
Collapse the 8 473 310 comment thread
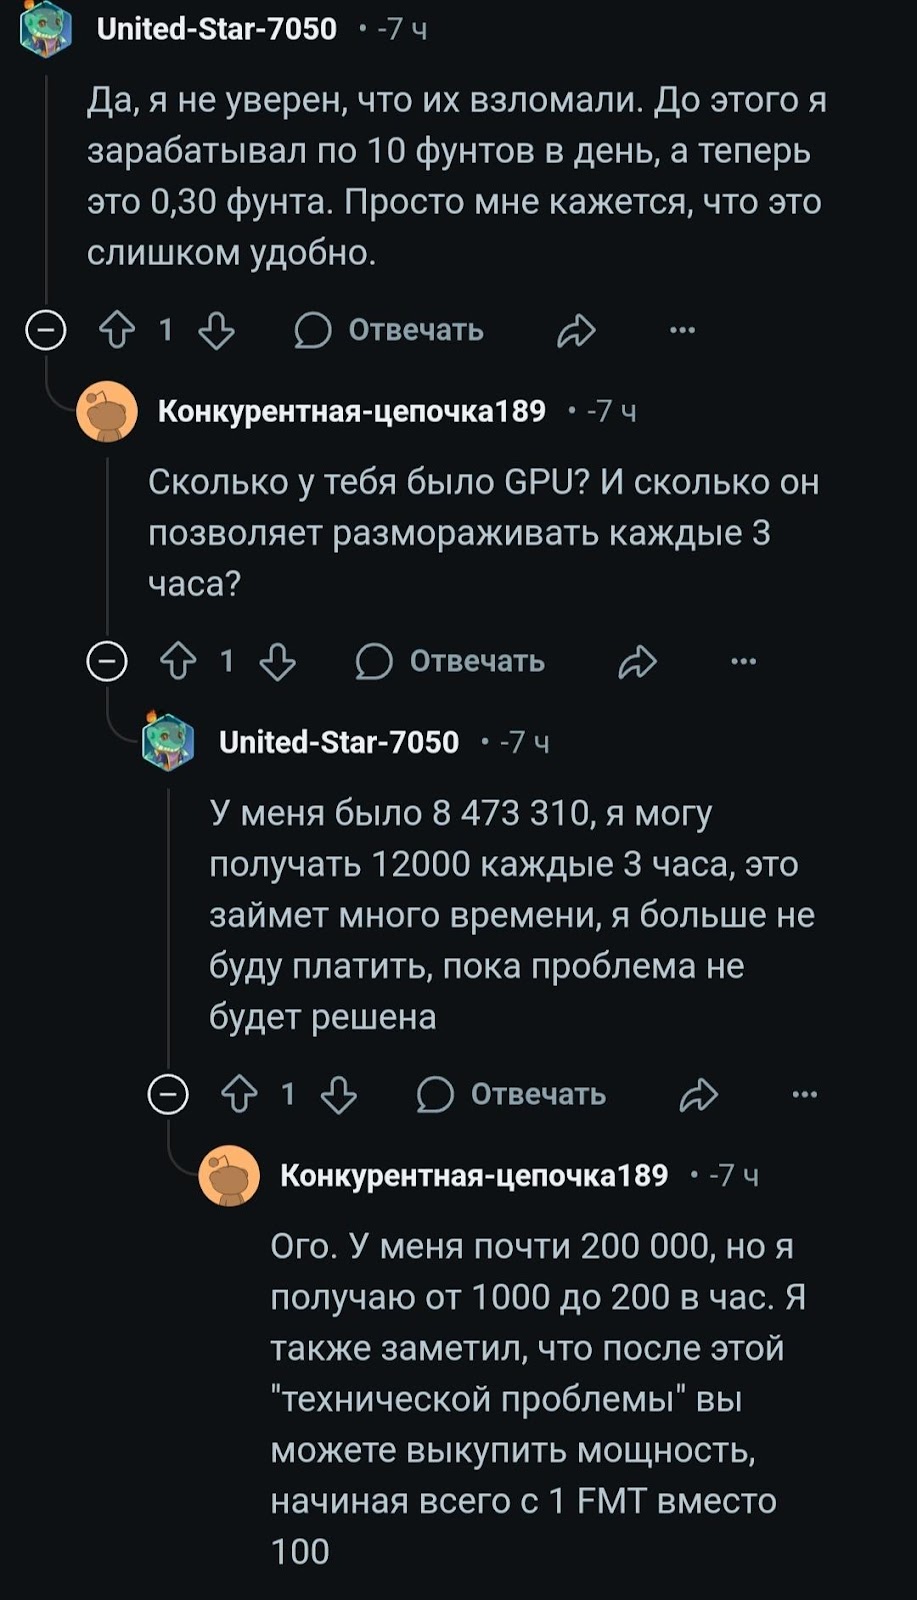point(168,1094)
